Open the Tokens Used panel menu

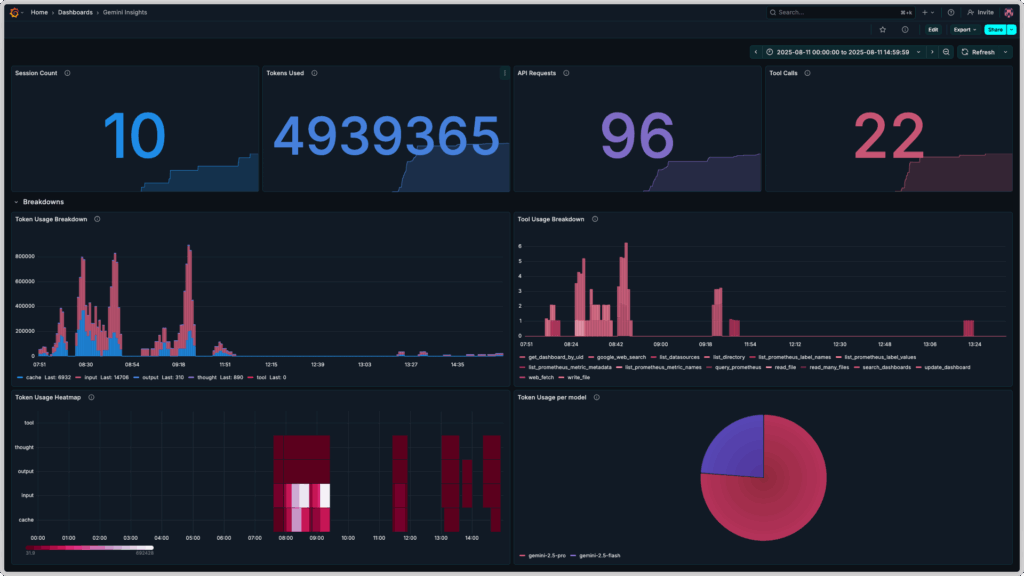click(505, 73)
